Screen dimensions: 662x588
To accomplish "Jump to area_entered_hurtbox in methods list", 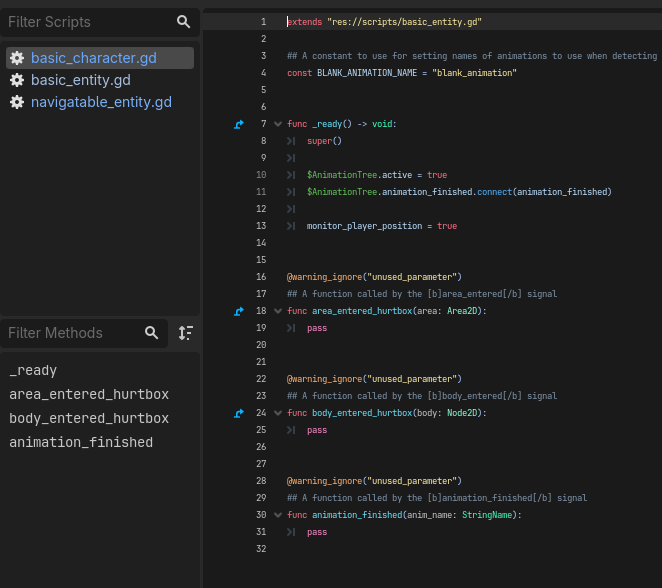I will [x=89, y=394].
